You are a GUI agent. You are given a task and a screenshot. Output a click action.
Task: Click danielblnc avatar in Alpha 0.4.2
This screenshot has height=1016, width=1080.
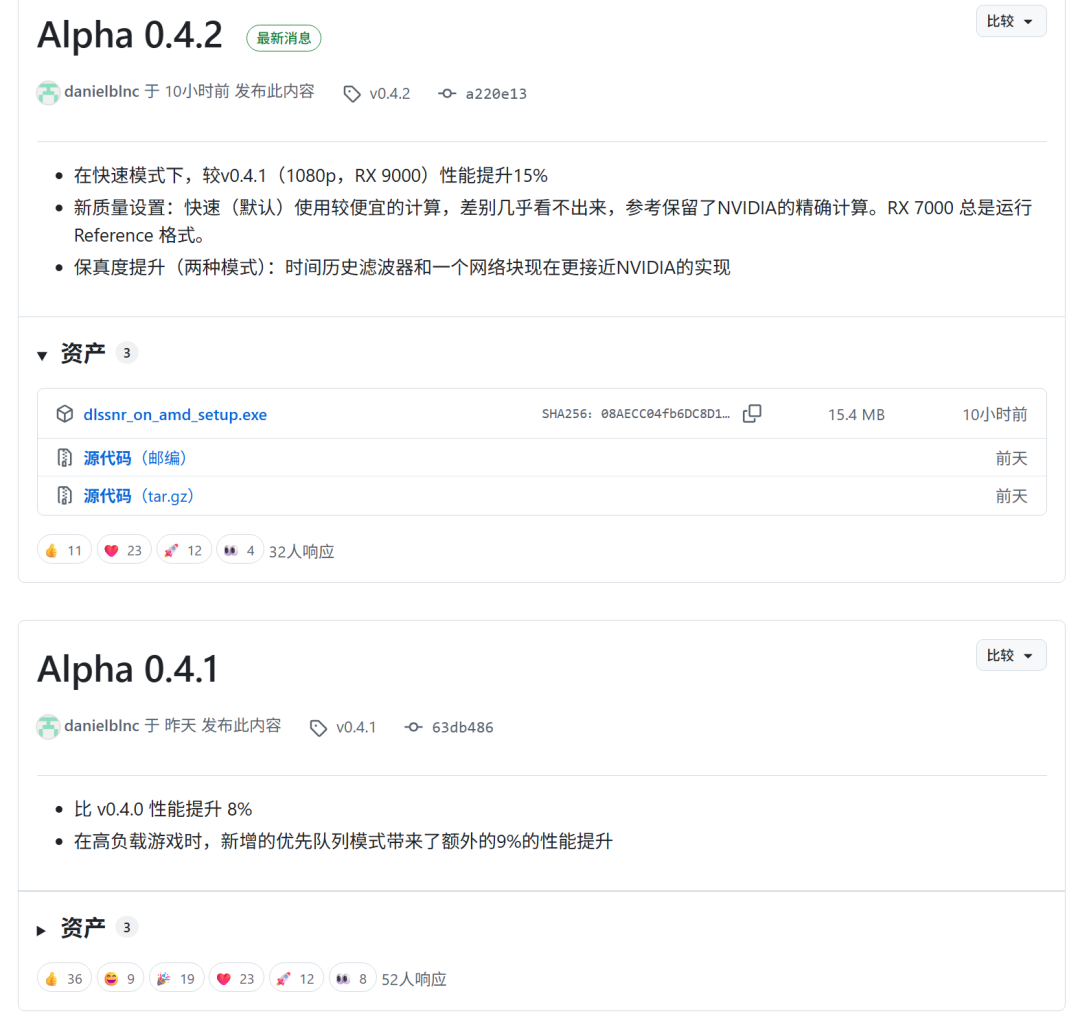coord(48,93)
